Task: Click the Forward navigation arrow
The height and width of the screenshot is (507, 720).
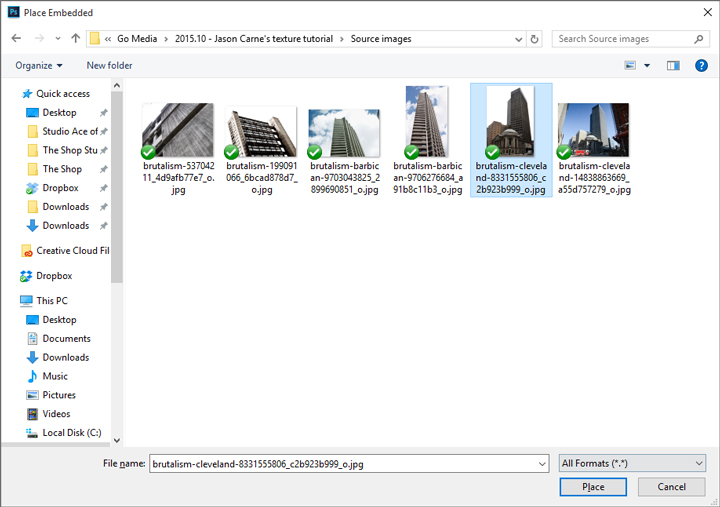Action: pyautogui.click(x=39, y=39)
